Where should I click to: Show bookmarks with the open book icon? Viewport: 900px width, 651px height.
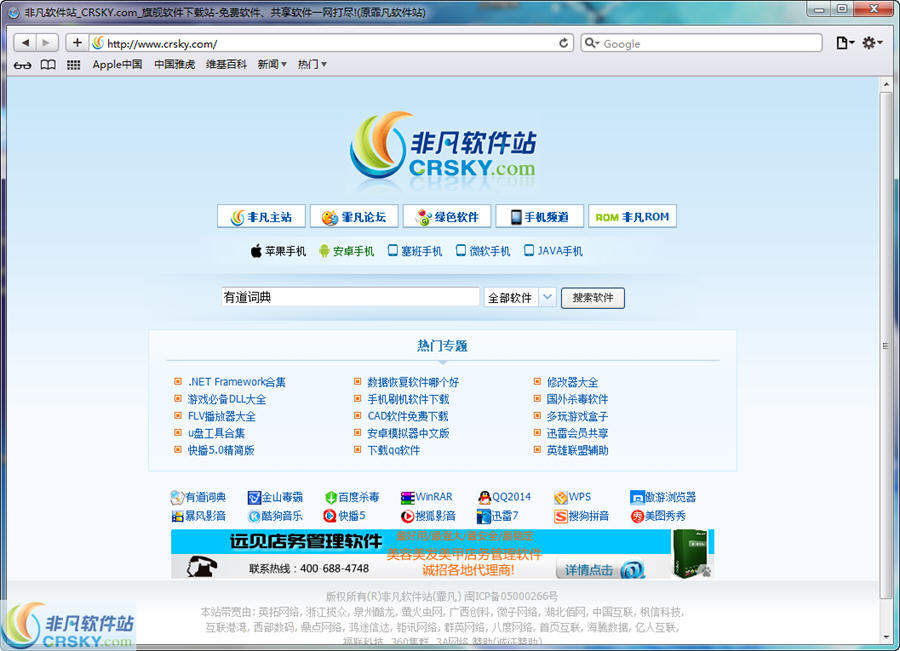(48, 65)
